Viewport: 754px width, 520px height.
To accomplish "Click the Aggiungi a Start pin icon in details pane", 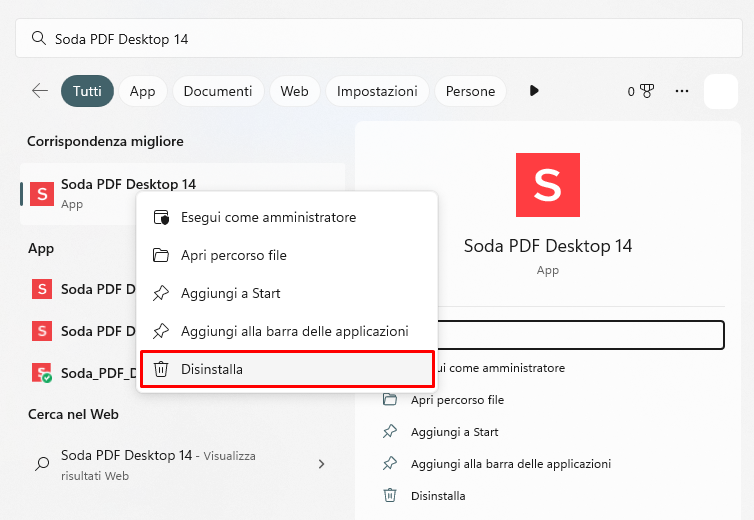I will coord(390,431).
